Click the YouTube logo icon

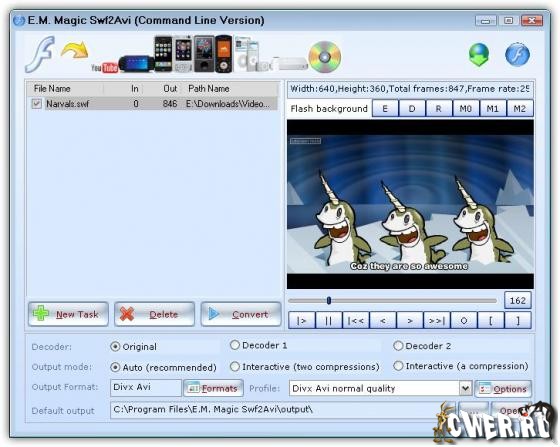pos(104,67)
